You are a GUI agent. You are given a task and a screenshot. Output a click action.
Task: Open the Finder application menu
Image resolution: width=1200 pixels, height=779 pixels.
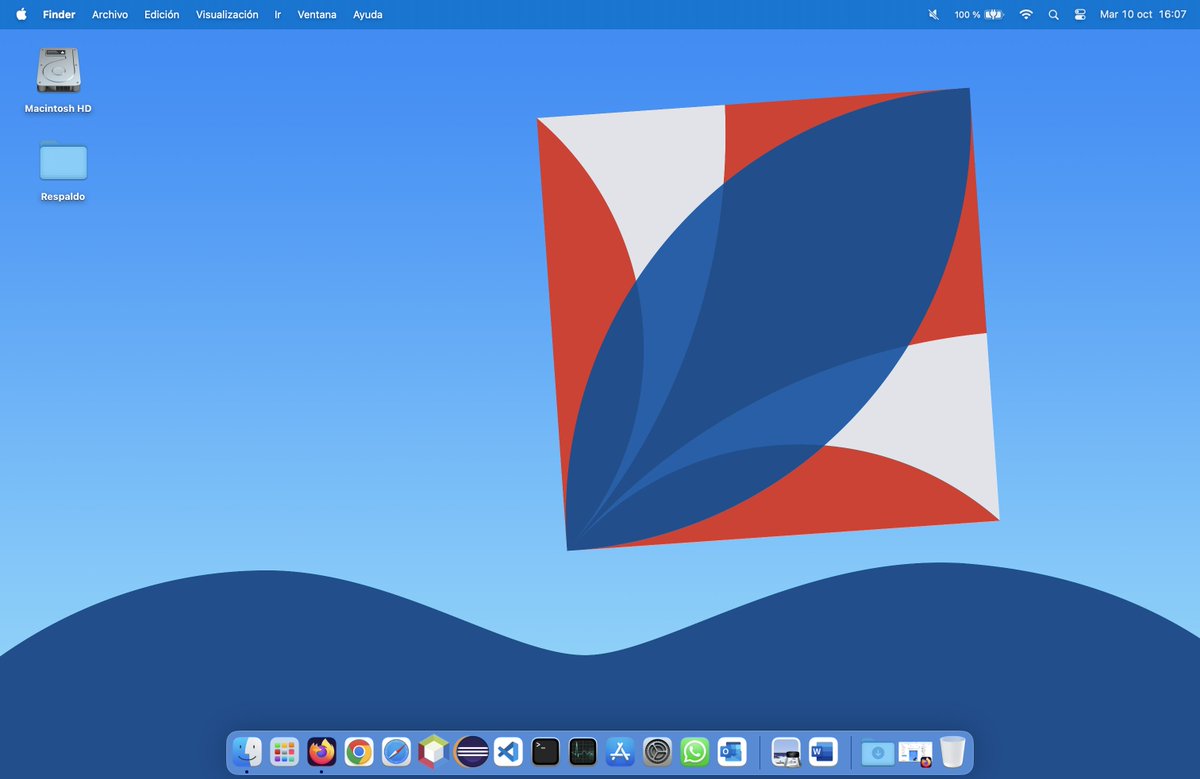[59, 15]
